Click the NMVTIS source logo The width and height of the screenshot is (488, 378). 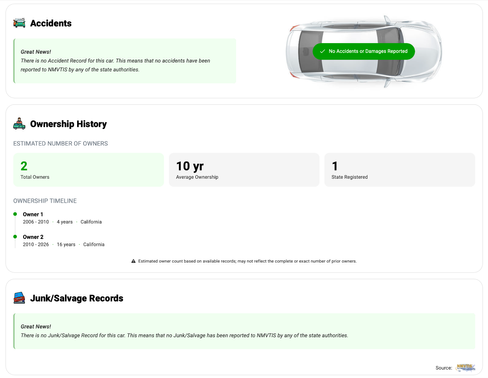[x=466, y=368]
